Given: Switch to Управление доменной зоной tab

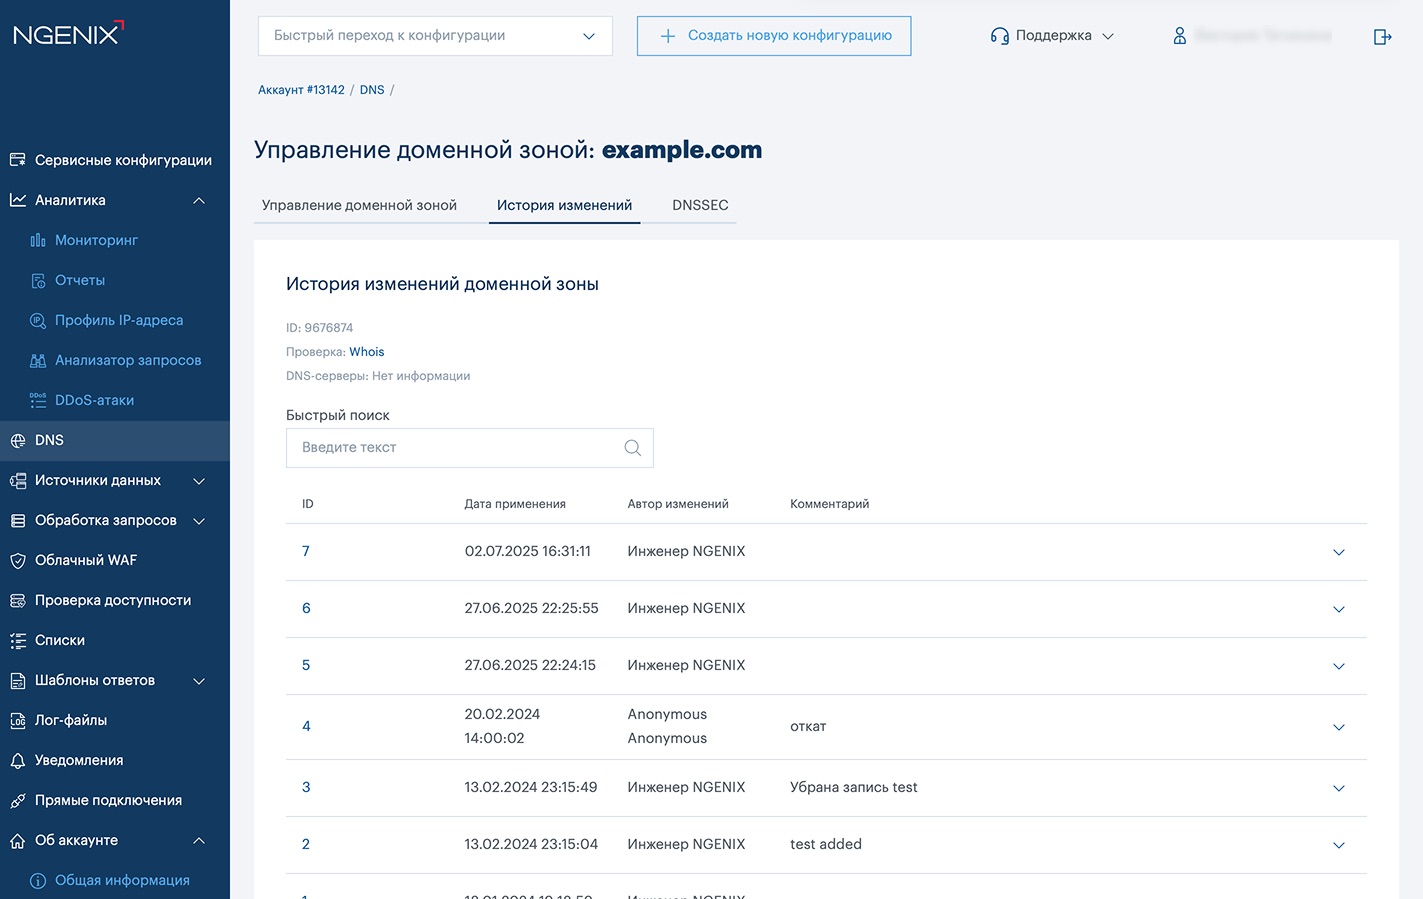Looking at the screenshot, I should pos(359,205).
